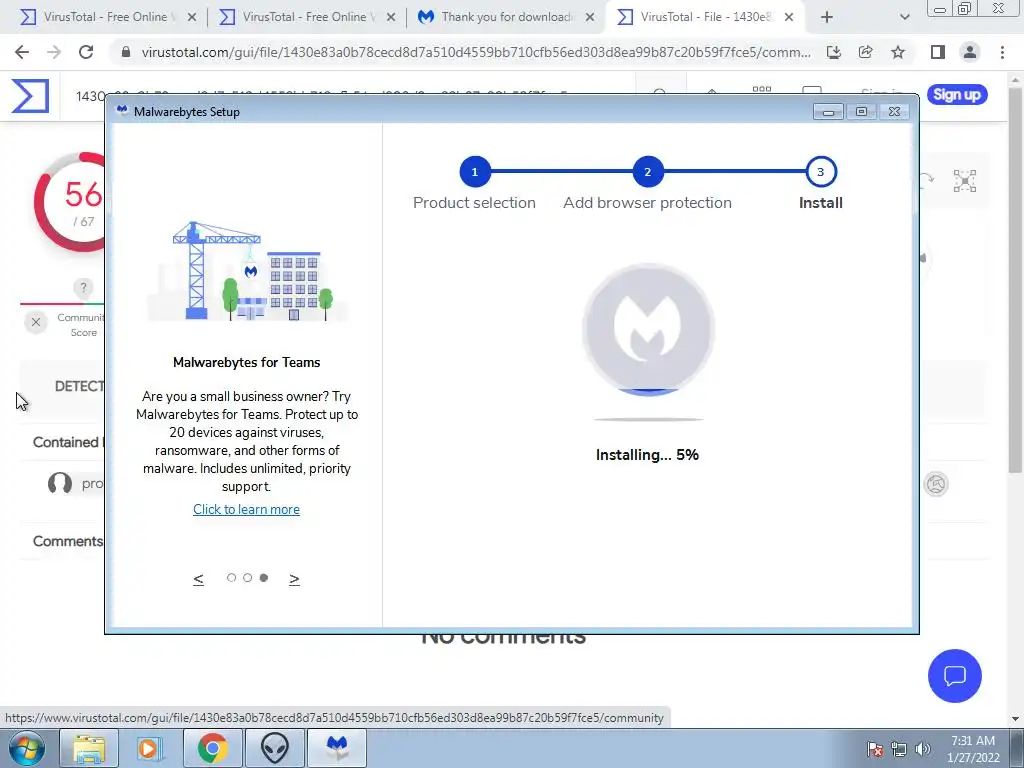Close the first VirusTotal tab
The image size is (1024, 768).
point(192,18)
